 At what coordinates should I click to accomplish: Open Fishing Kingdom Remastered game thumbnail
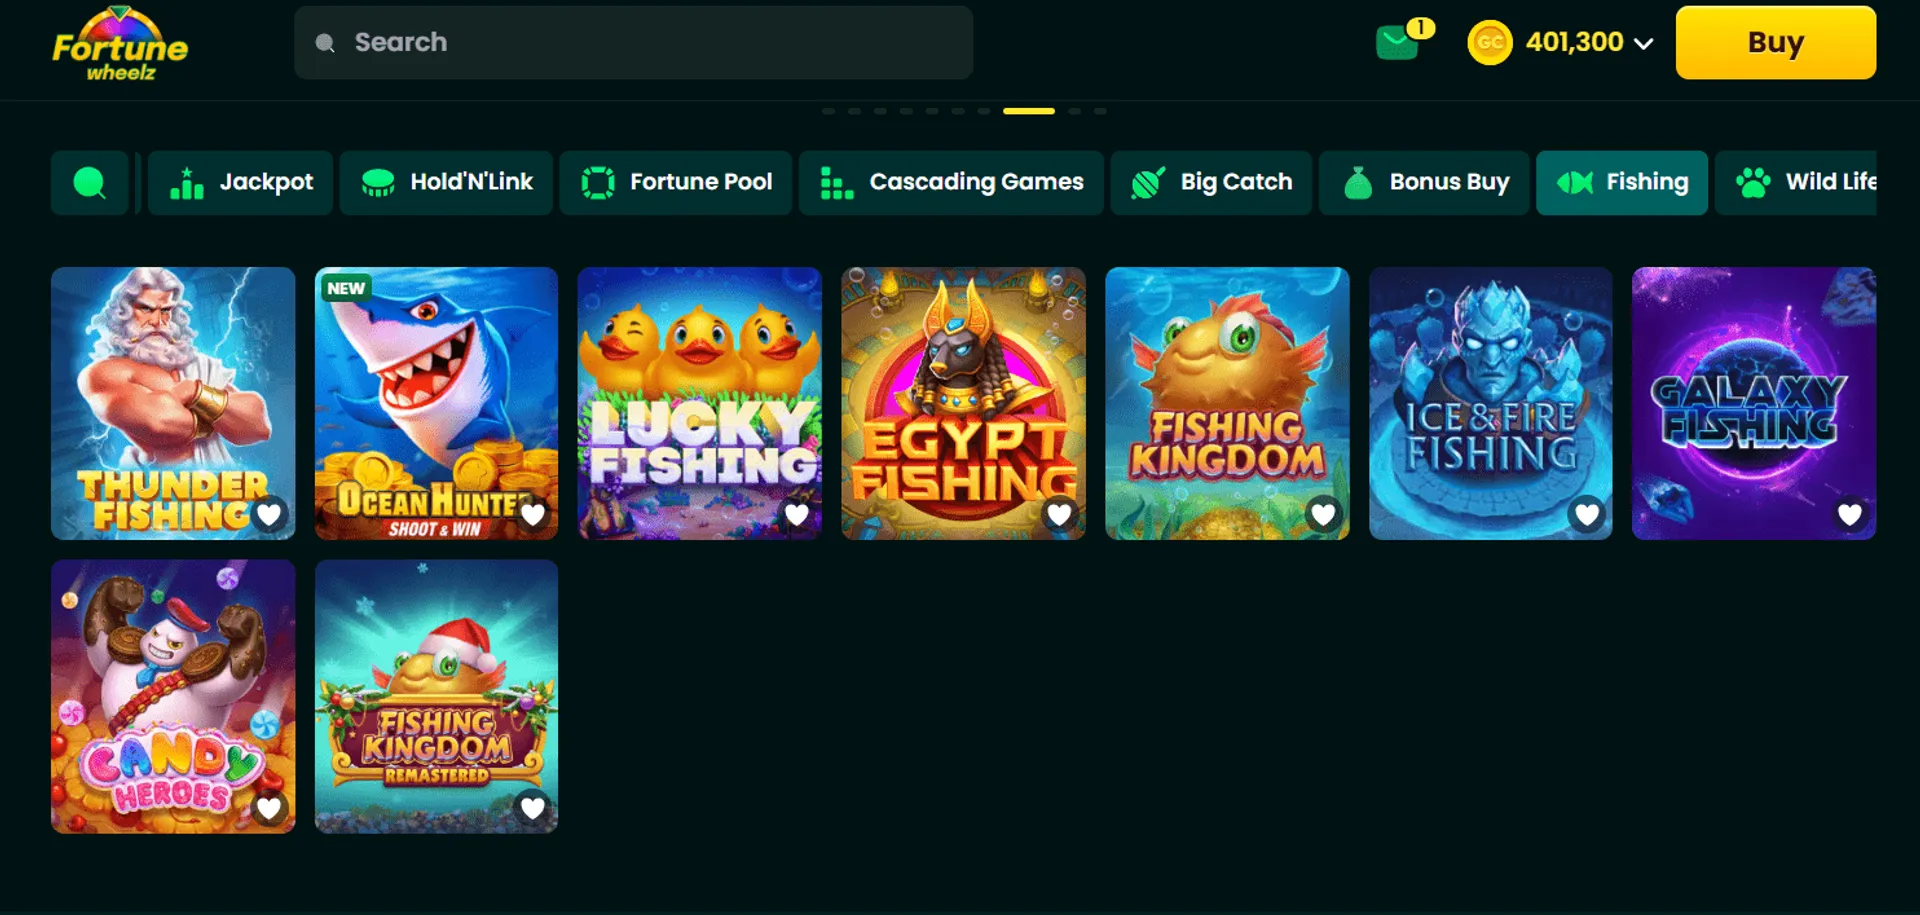pos(436,696)
